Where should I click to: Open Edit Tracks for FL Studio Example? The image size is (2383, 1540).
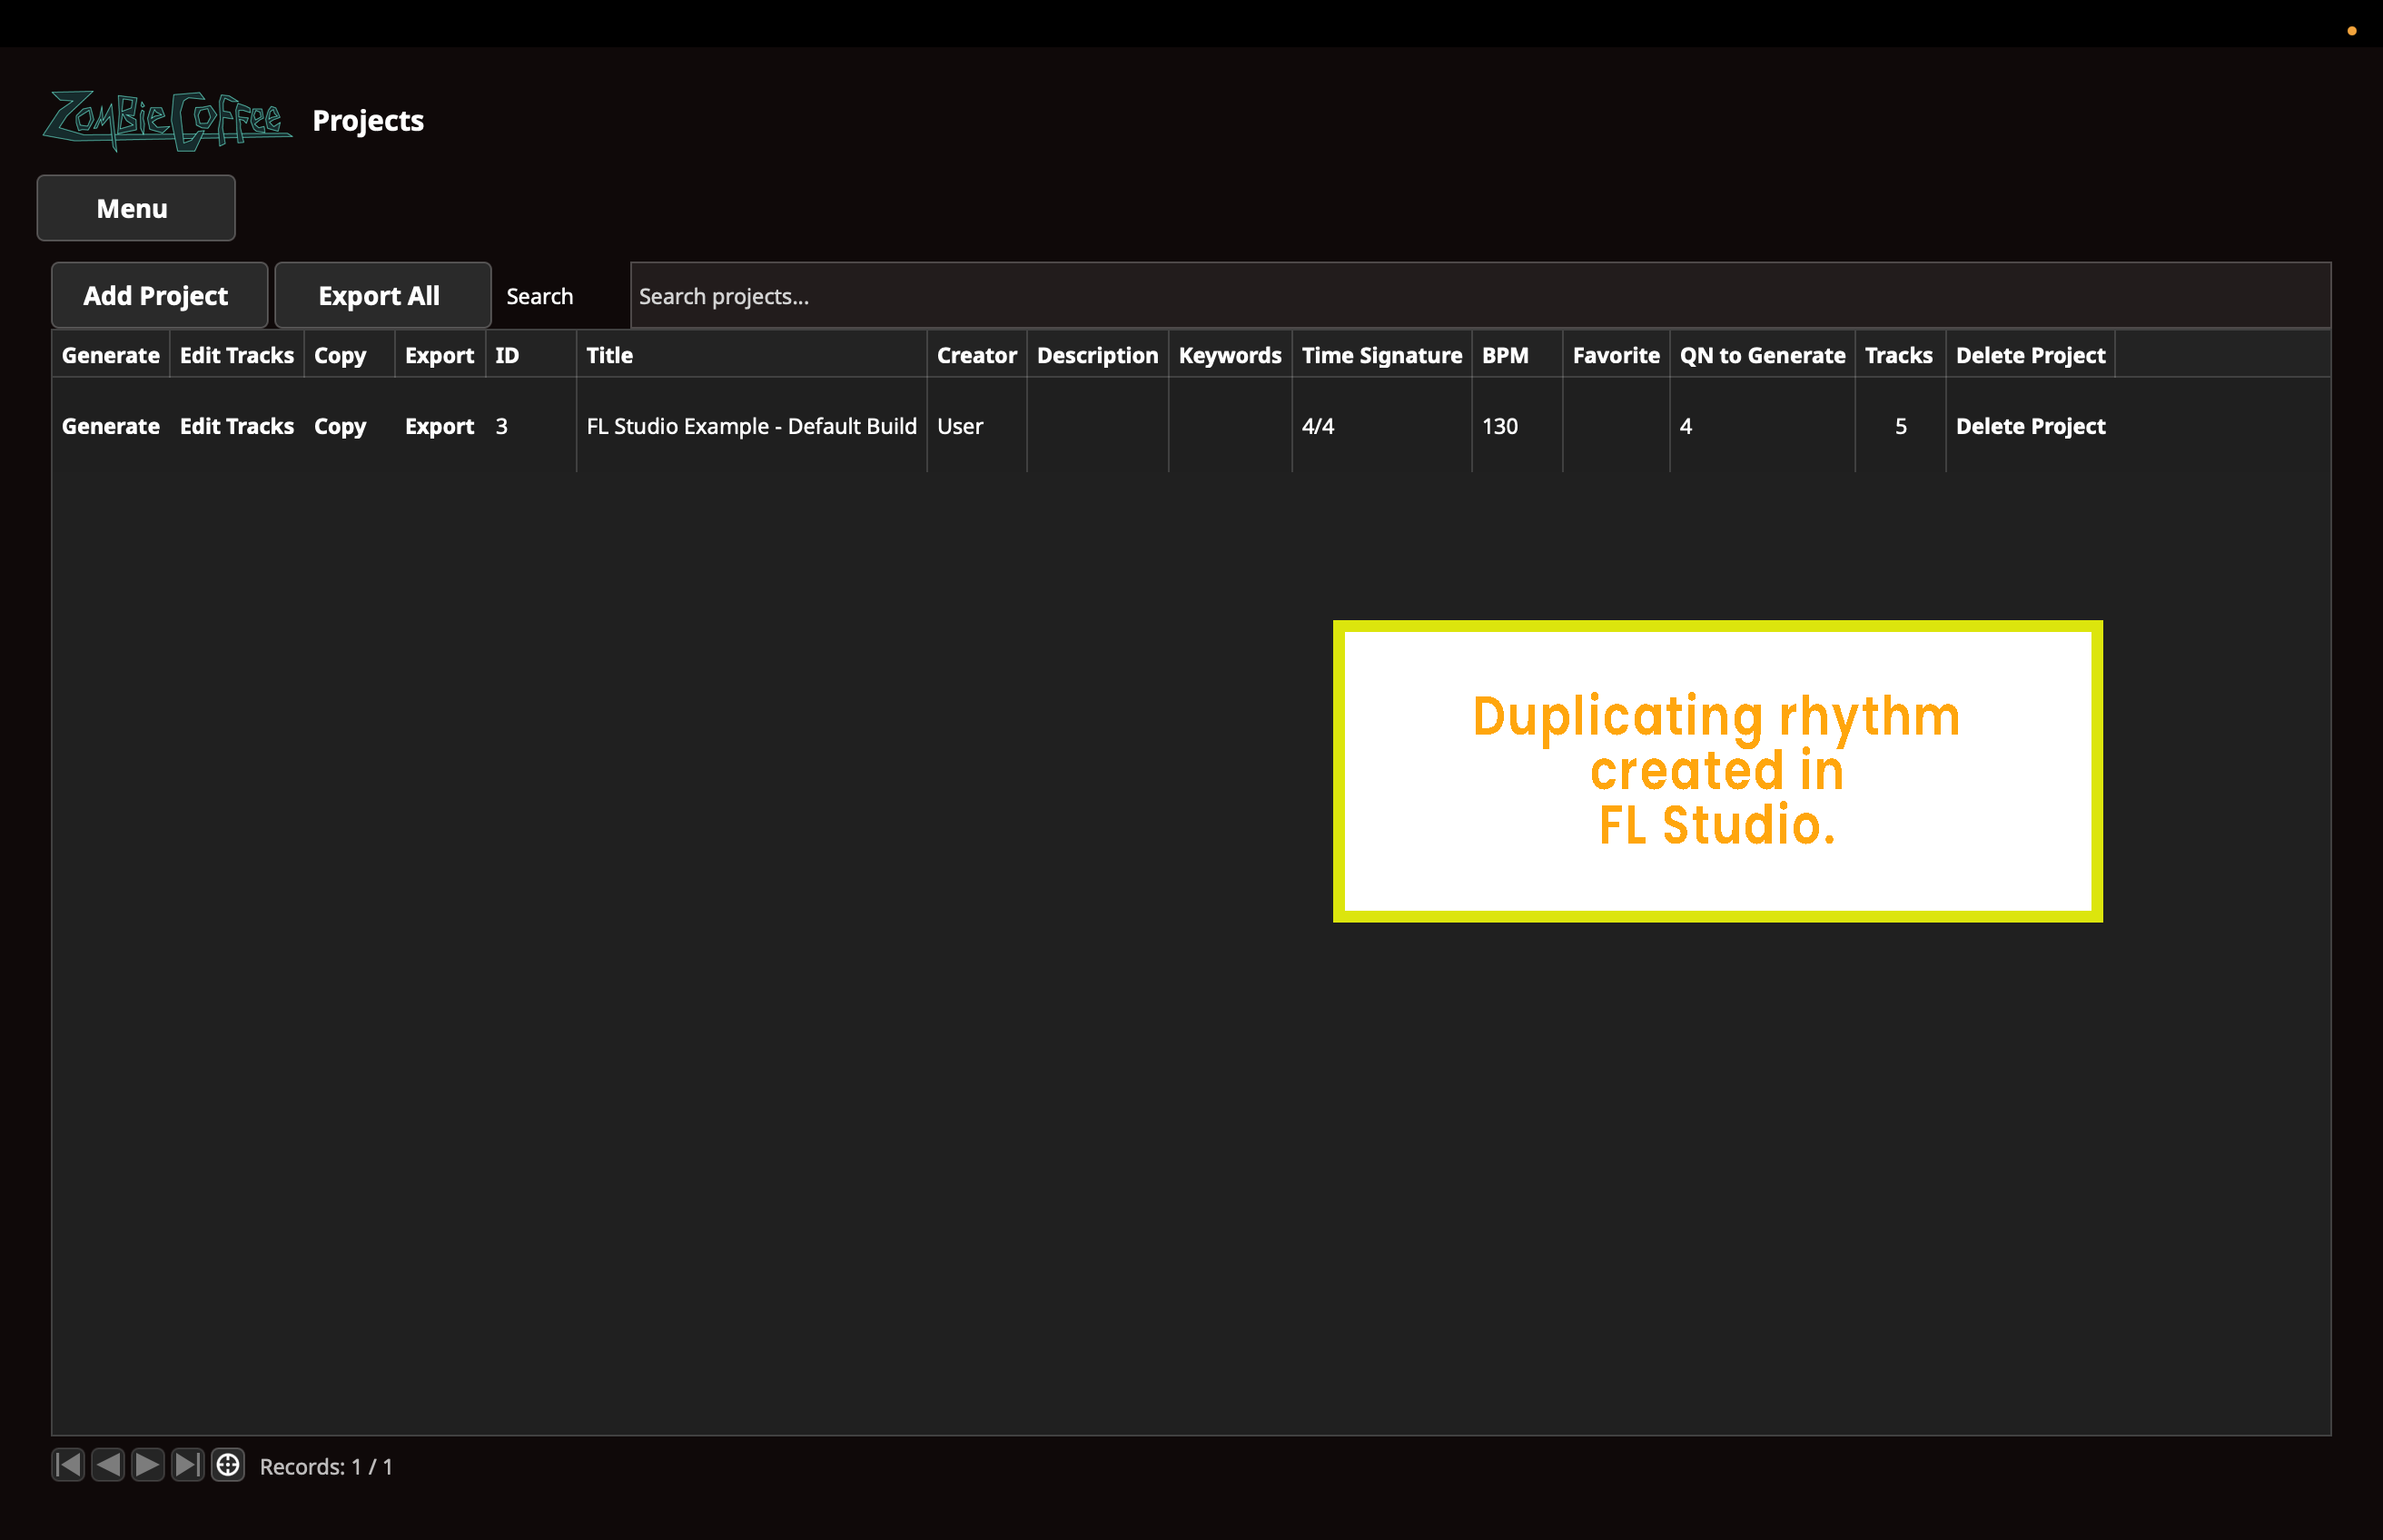coord(237,426)
